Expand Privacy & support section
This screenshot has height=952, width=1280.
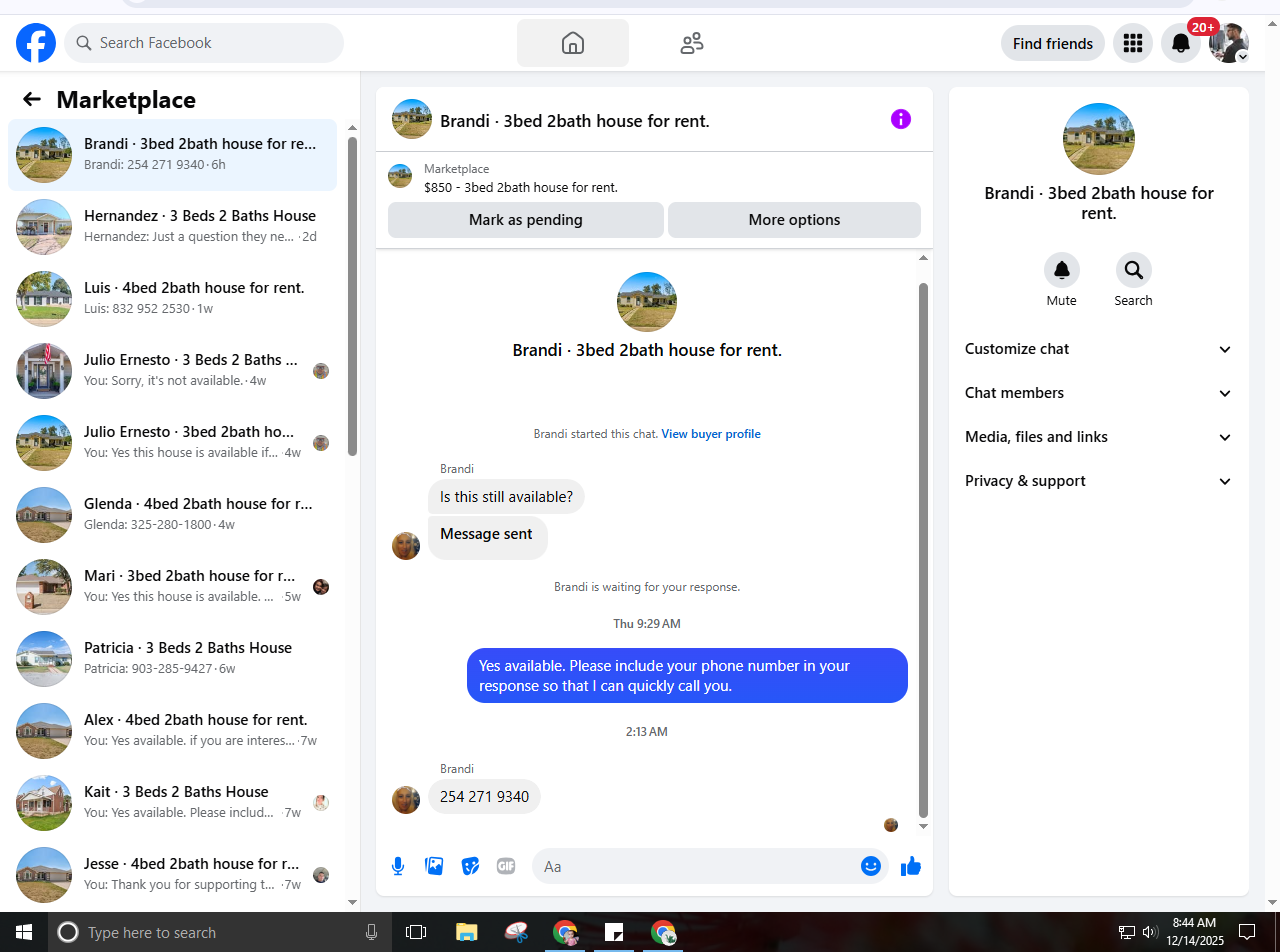pos(1099,481)
